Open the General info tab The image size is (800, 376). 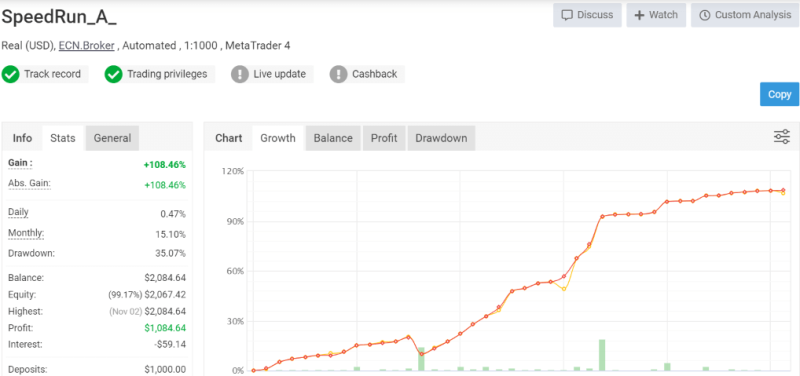112,138
